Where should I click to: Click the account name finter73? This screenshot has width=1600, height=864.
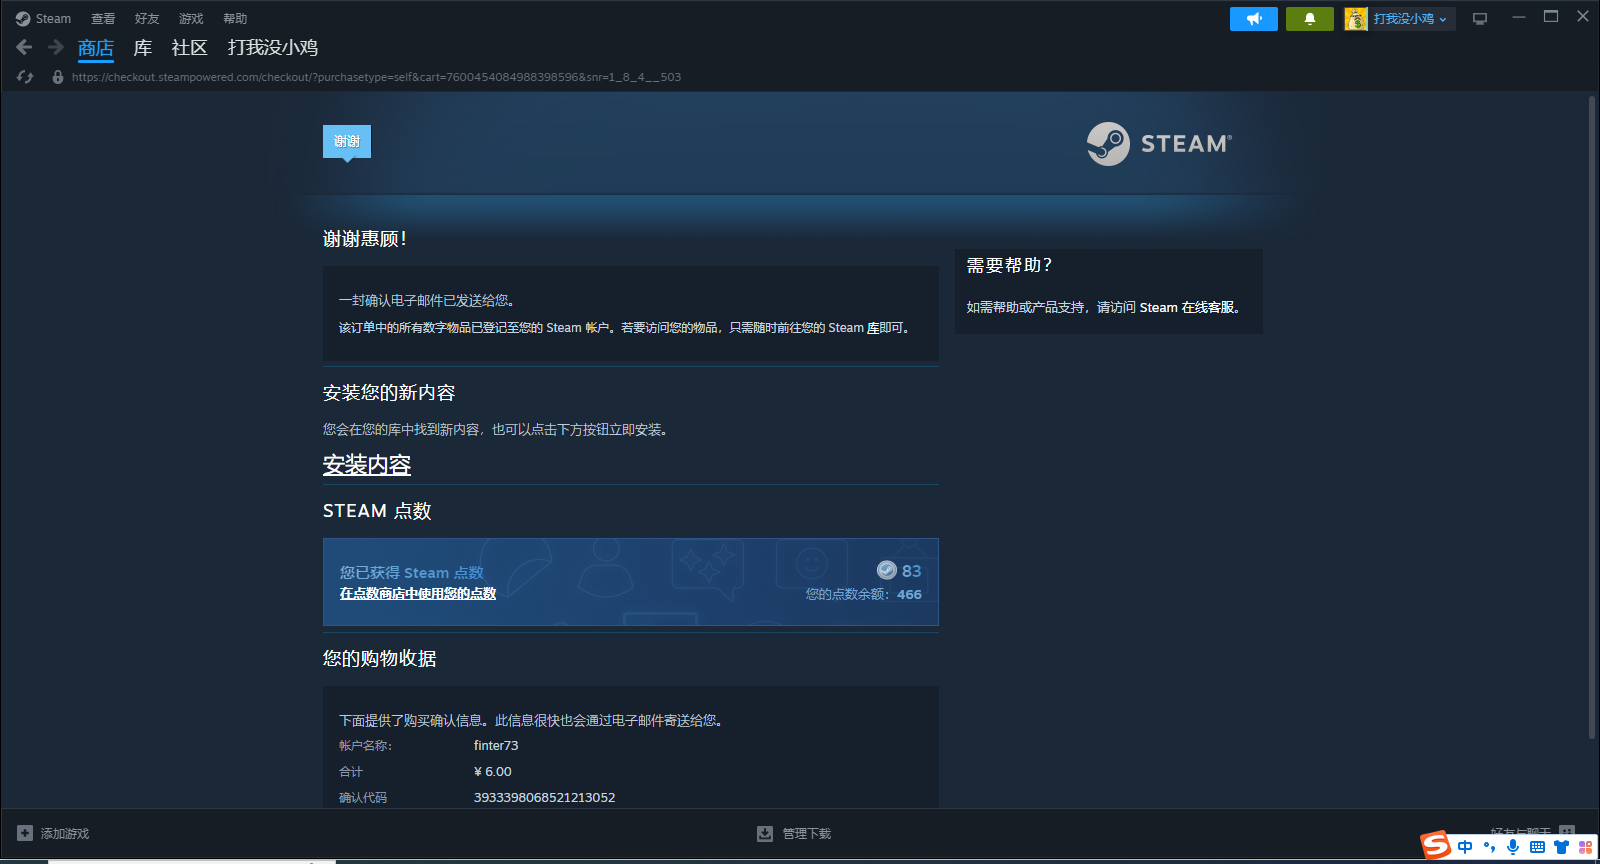[x=496, y=745]
